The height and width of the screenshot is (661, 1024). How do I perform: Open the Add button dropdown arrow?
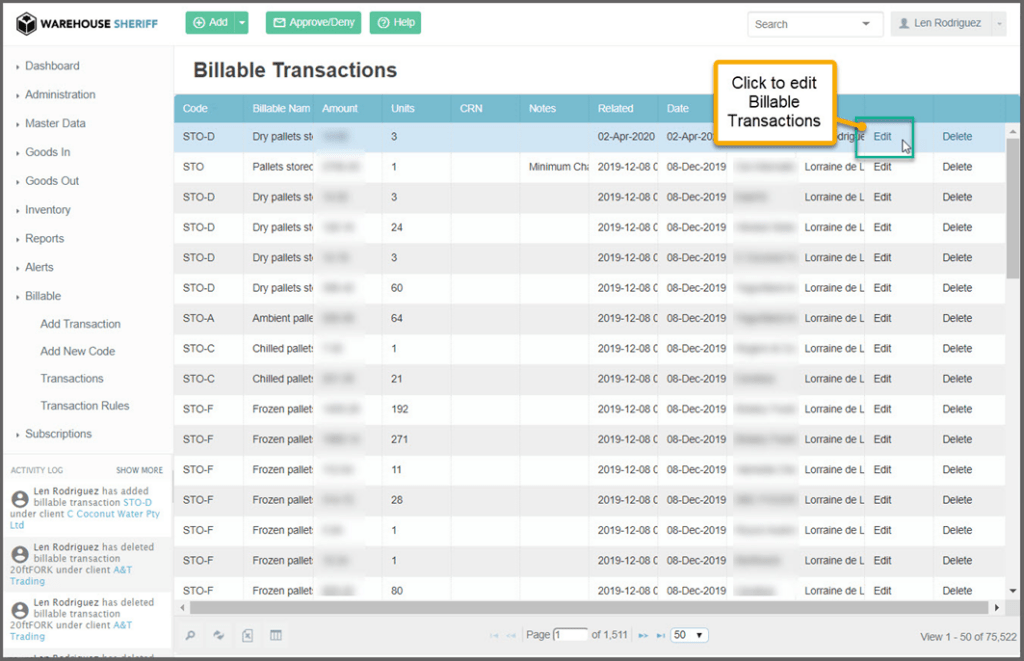[x=242, y=23]
